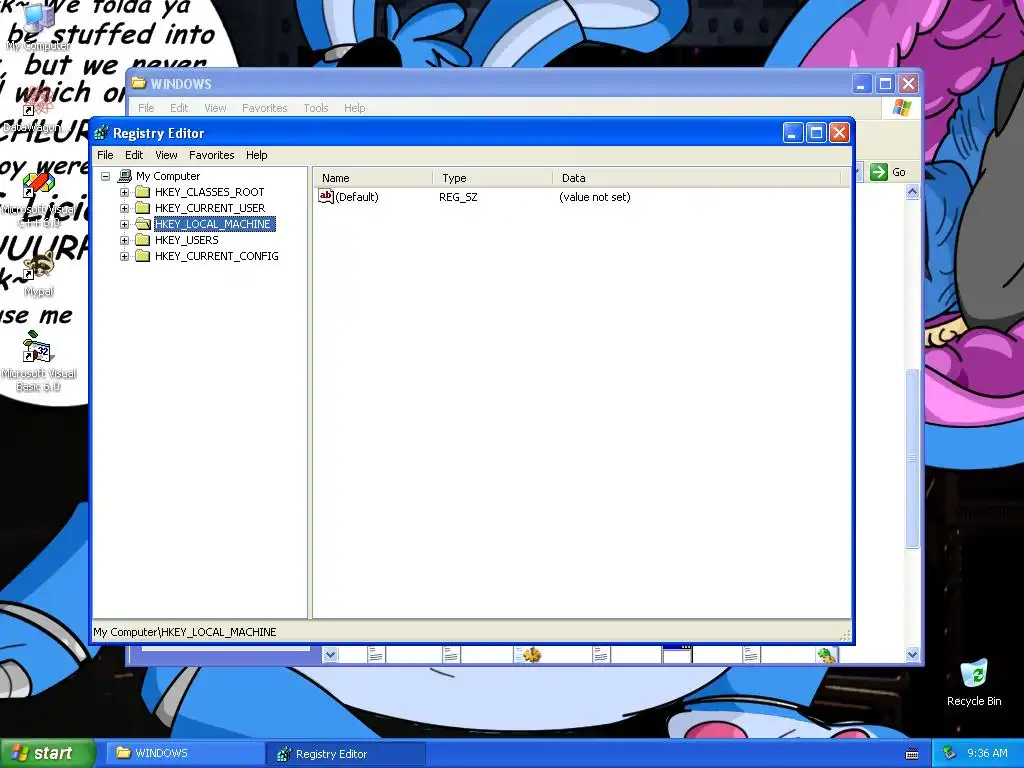The width and height of the screenshot is (1024, 768).
Task: Click the system tray network icon
Action: pyautogui.click(x=950, y=754)
